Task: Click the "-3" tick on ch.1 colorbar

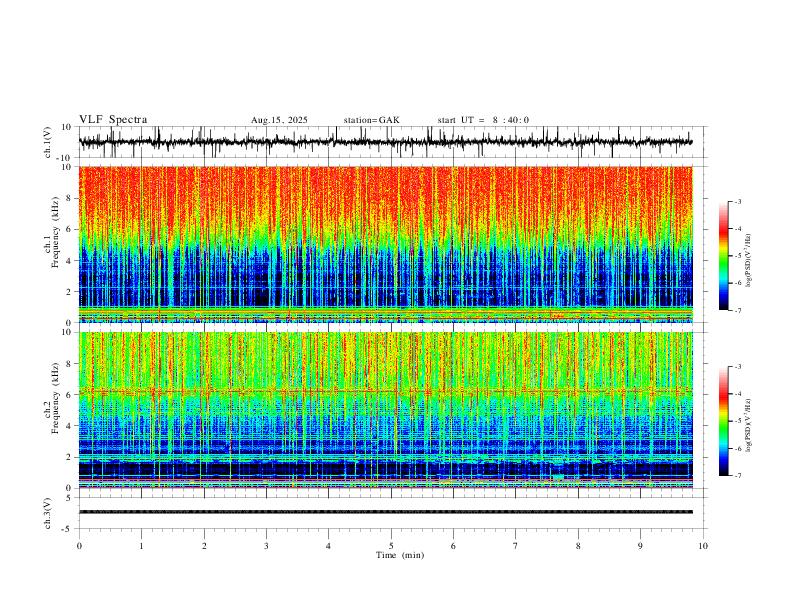Action: [737, 201]
